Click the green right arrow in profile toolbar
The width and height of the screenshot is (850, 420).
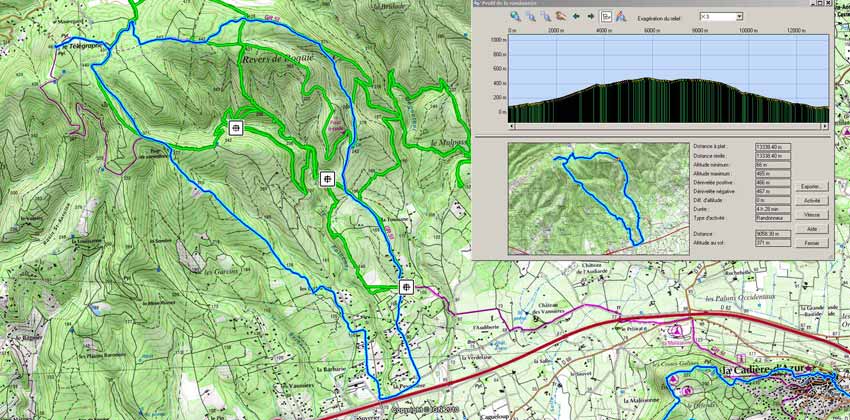pos(590,17)
